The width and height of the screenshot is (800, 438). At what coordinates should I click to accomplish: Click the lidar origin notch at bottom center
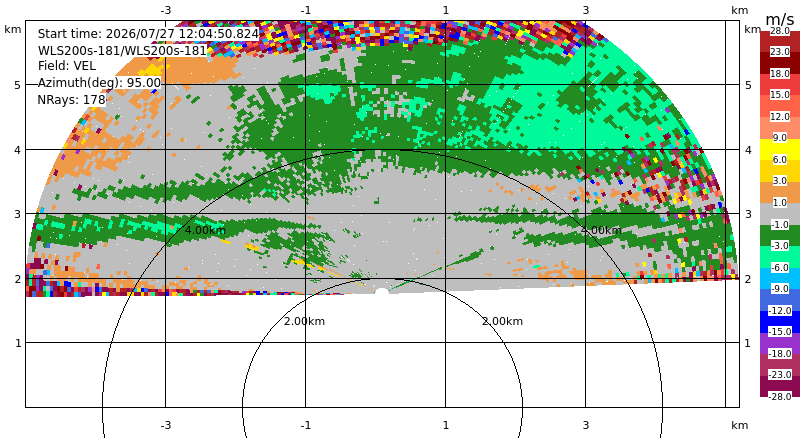pyautogui.click(x=382, y=291)
